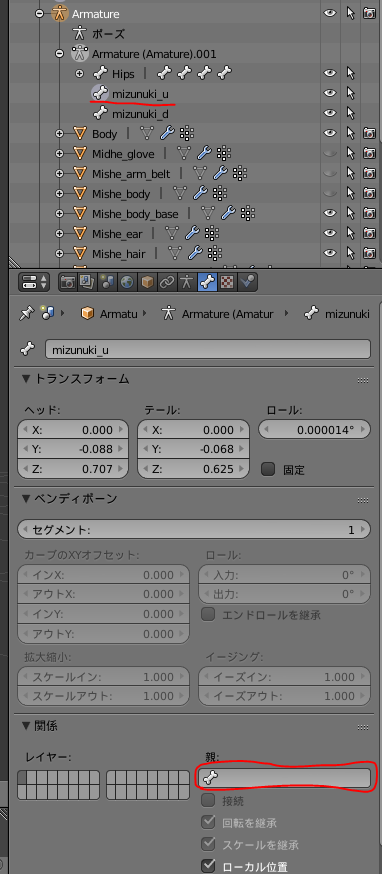The height and width of the screenshot is (874, 382).
Task: Click the mizunuki bone breadcrumb
Action: (x=337, y=314)
